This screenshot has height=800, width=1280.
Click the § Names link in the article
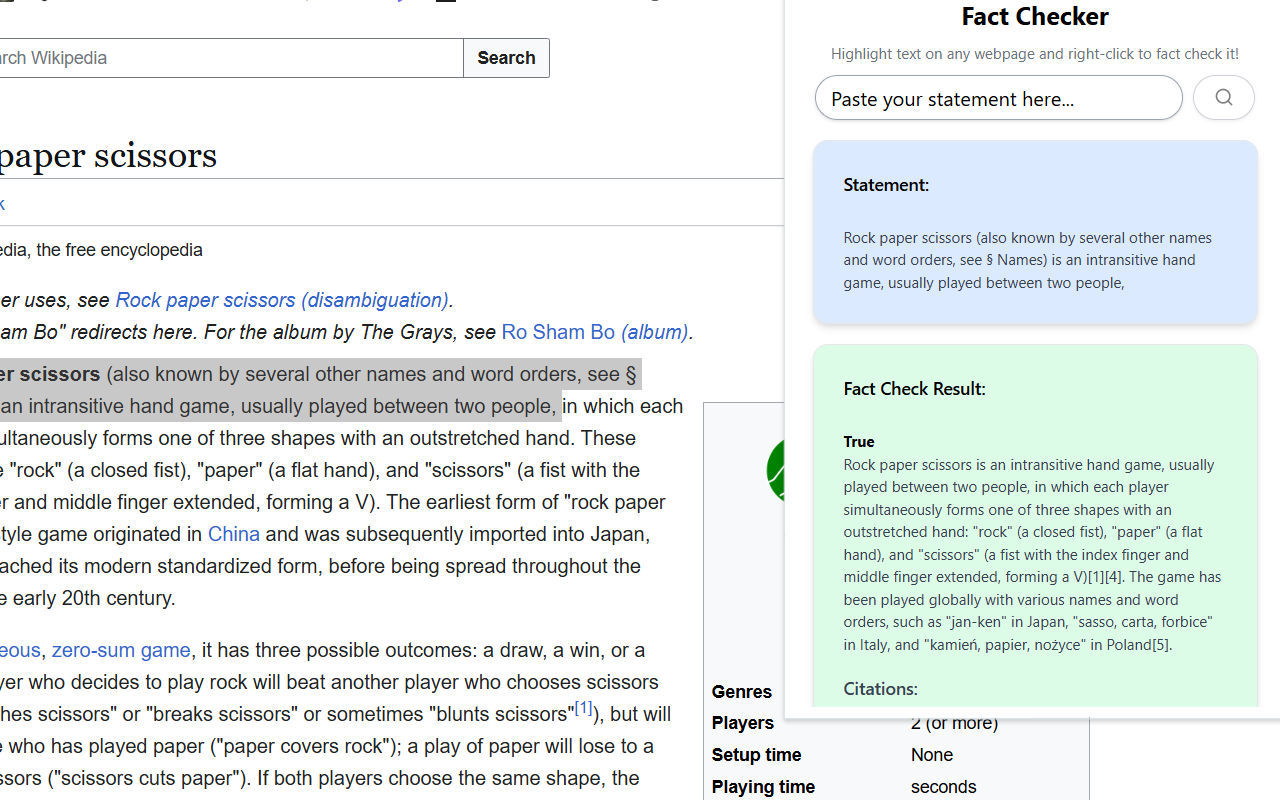[632, 373]
